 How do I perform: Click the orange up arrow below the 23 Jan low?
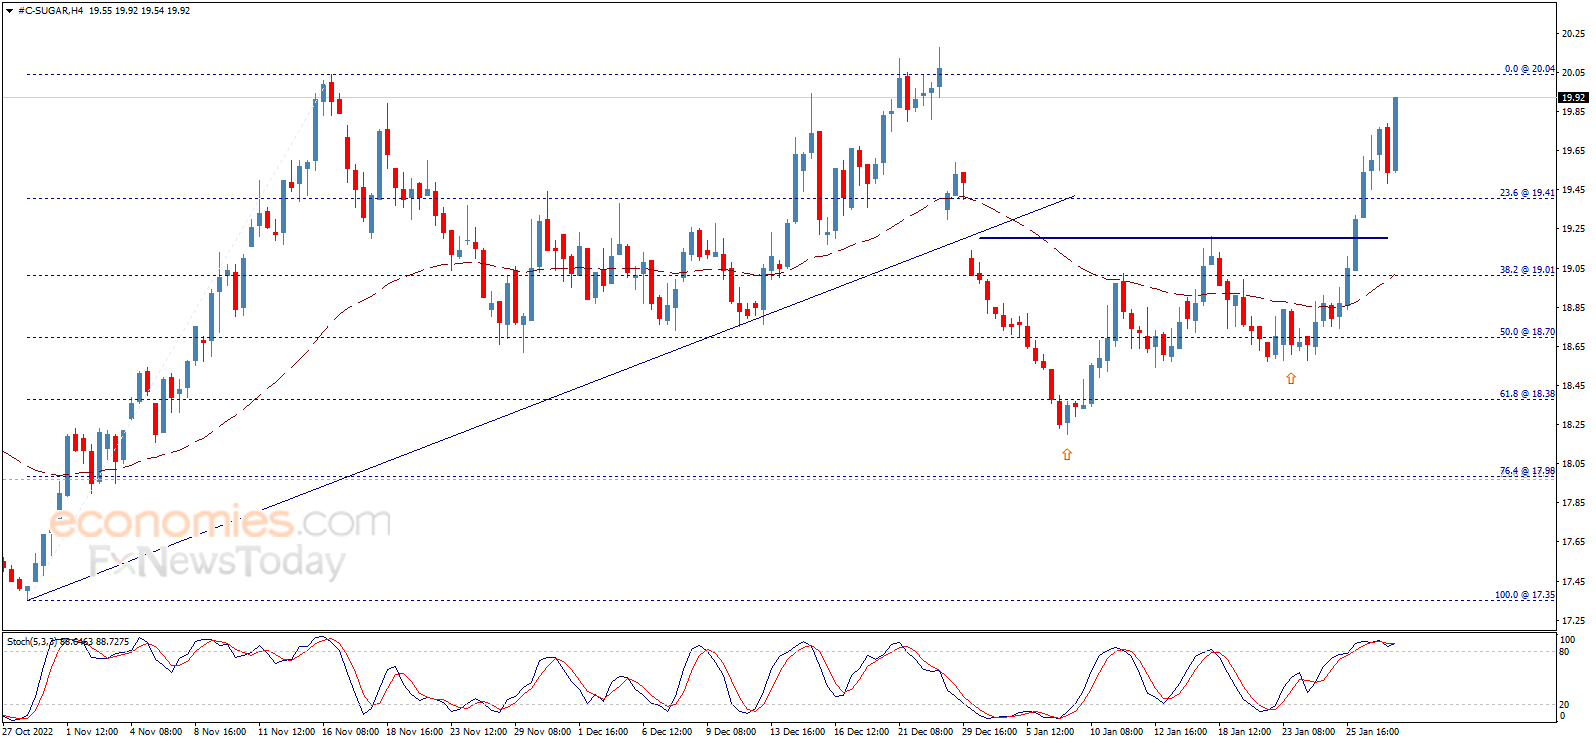(1291, 378)
